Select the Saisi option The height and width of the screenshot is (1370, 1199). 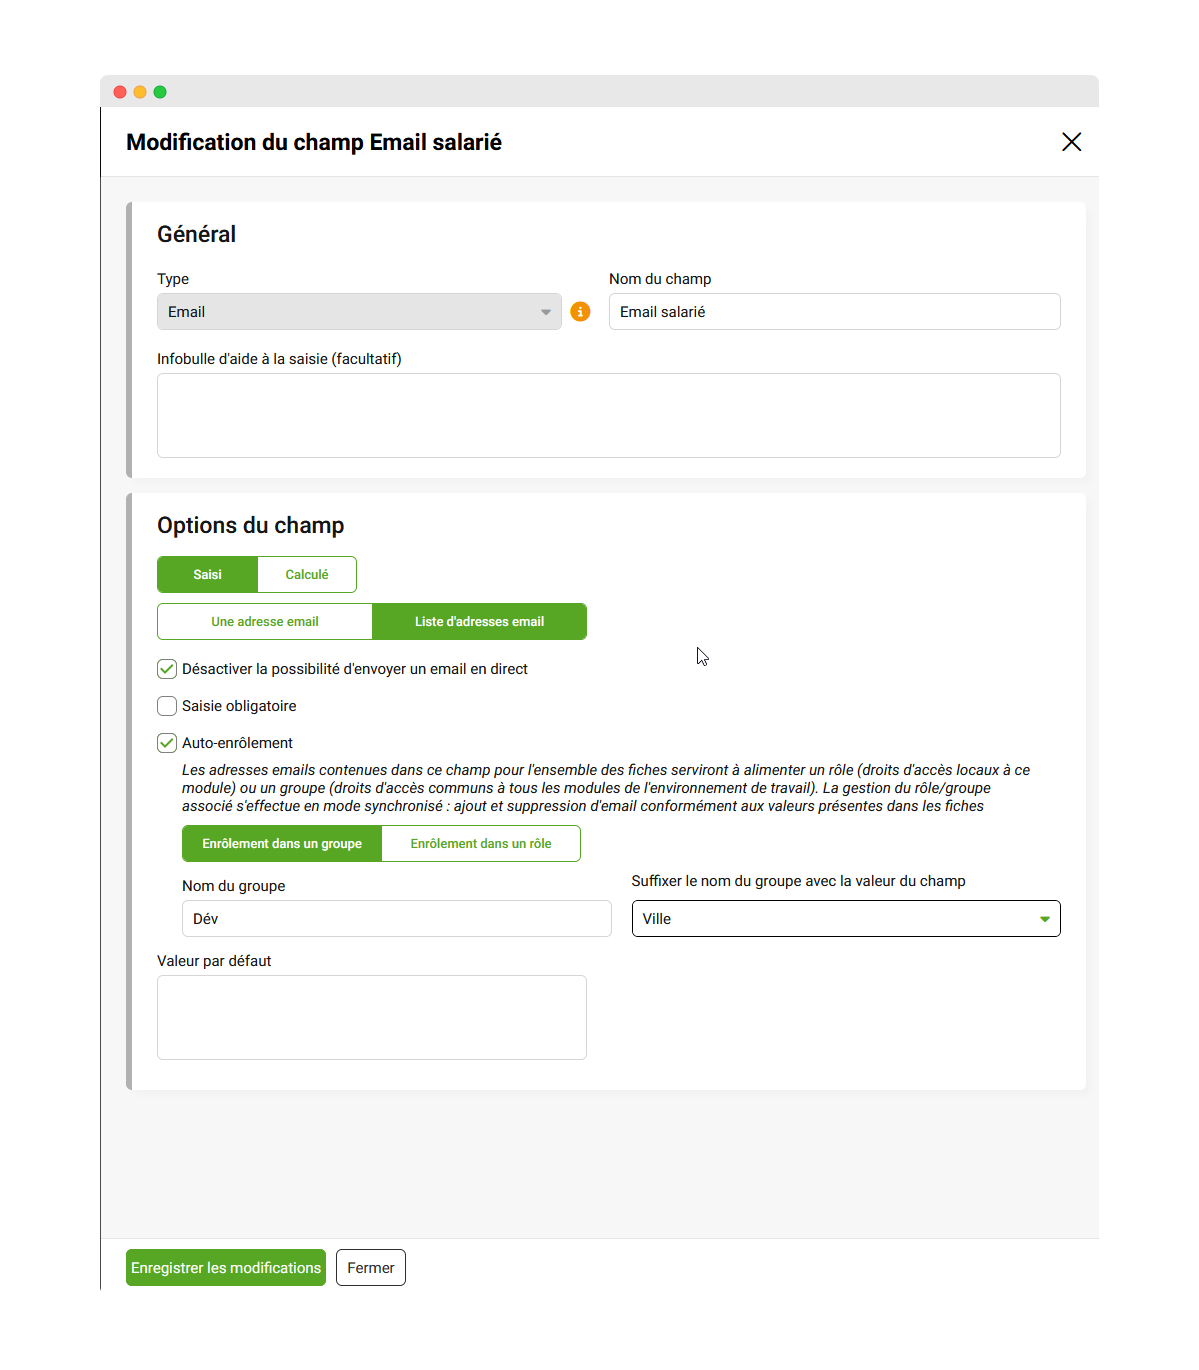[208, 575]
